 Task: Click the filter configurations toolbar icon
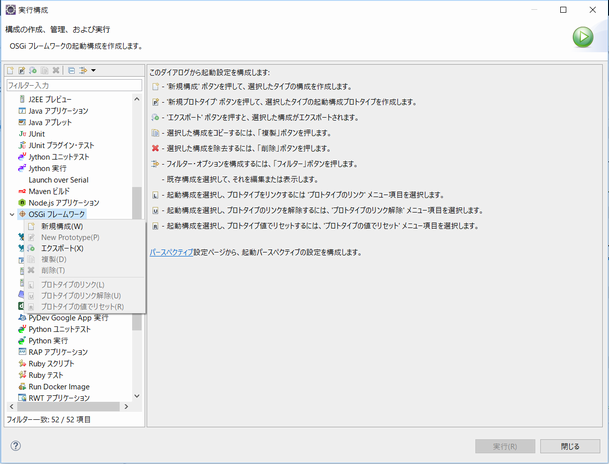(x=84, y=70)
